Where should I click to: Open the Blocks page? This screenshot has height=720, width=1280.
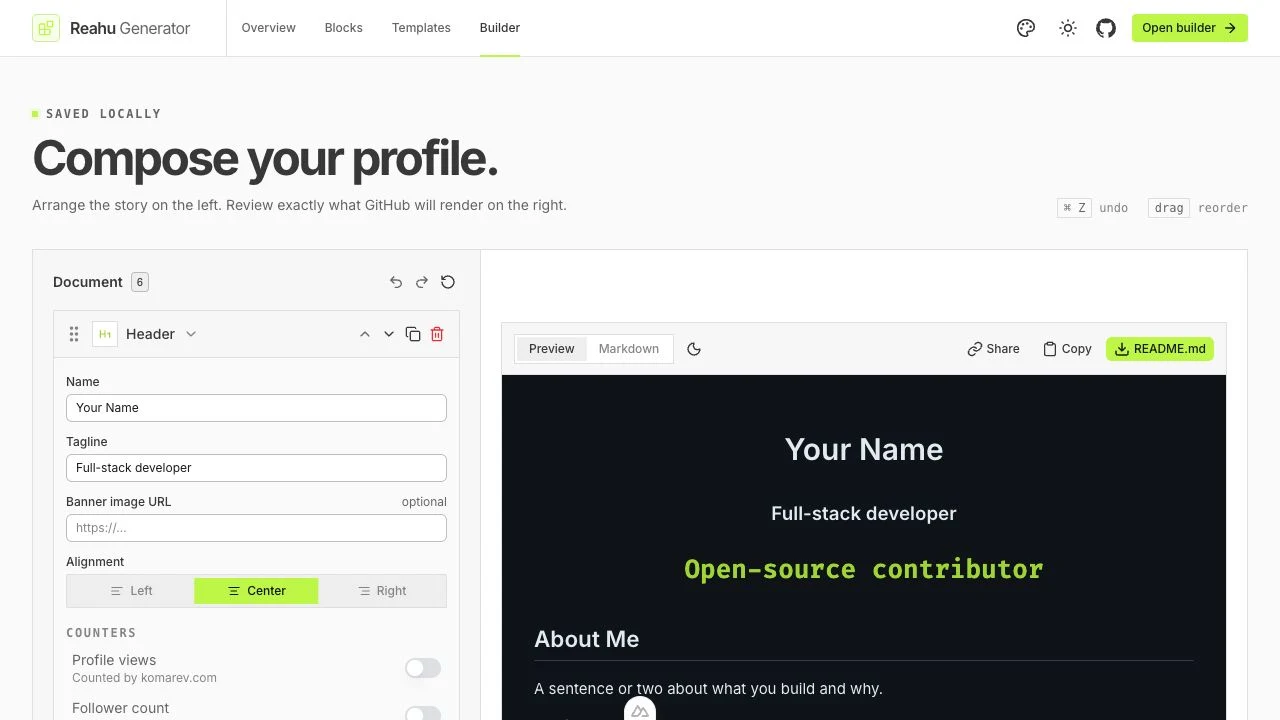344,28
